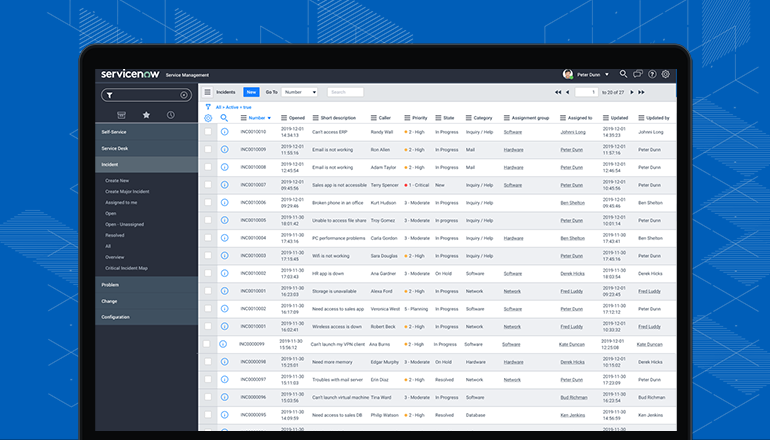Collapse Incident navigator section
Image resolution: width=770 pixels, height=440 pixels.
(146, 165)
